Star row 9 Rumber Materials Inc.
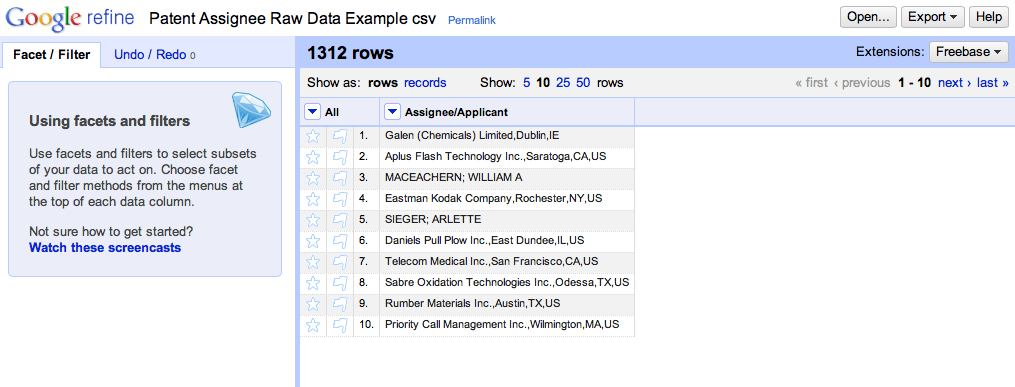 pos(313,304)
